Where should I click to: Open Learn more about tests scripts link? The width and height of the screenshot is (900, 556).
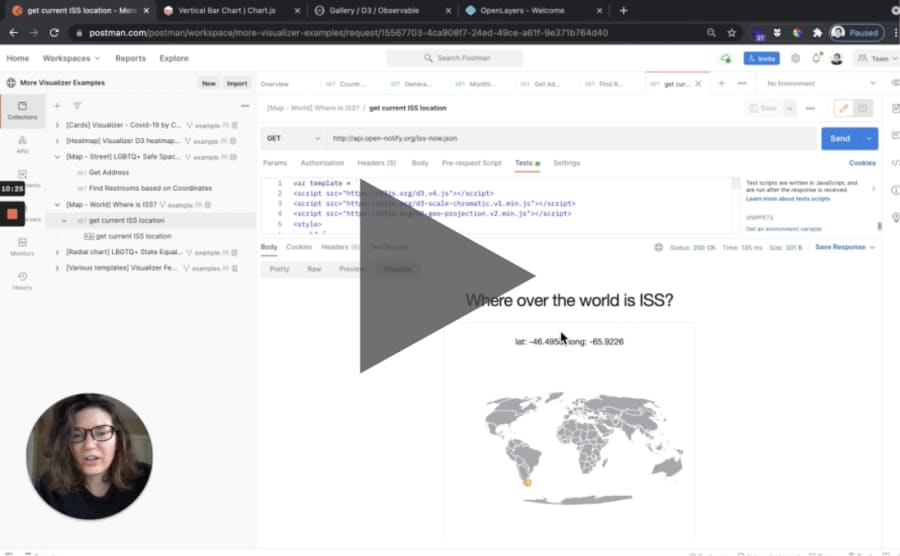tap(788, 199)
